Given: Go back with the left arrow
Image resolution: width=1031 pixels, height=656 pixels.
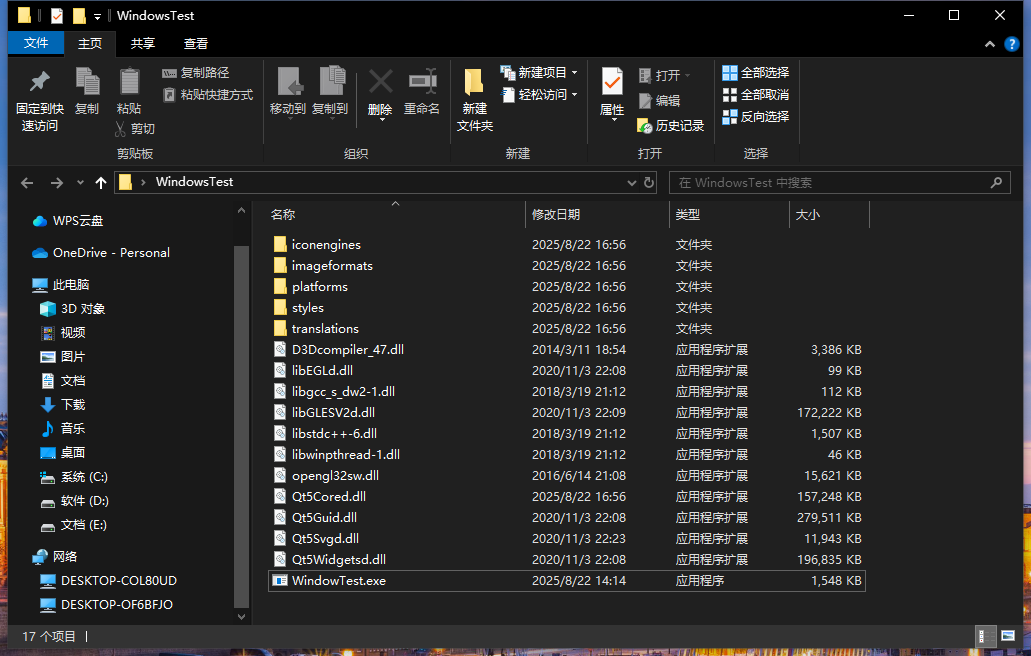Looking at the screenshot, I should tap(27, 183).
